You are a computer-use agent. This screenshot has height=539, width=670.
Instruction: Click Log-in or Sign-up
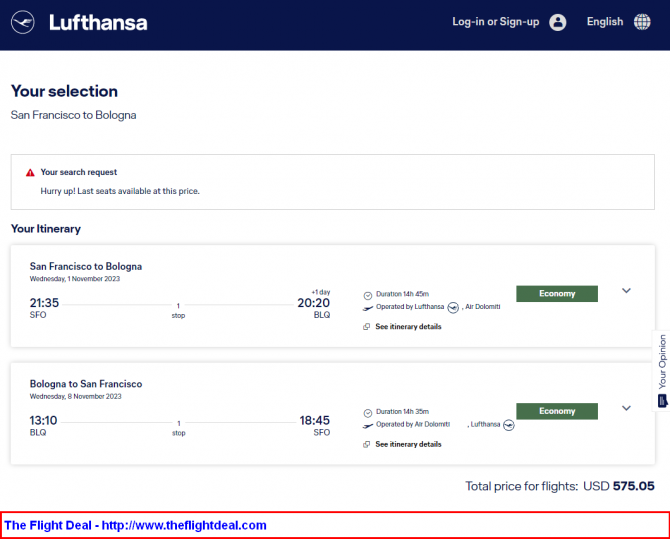click(496, 22)
